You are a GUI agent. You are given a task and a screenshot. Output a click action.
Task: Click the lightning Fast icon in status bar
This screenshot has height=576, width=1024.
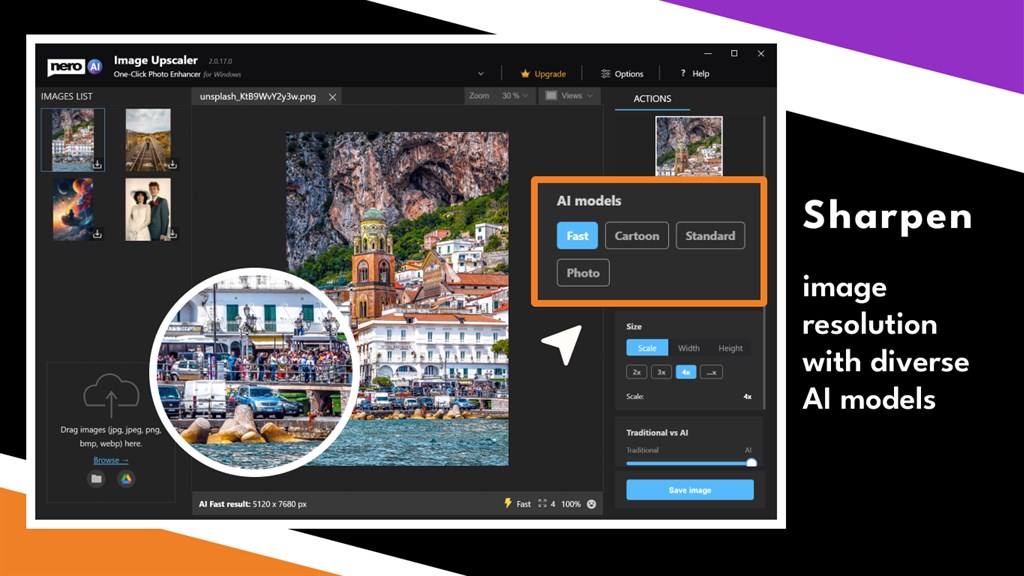(507, 503)
